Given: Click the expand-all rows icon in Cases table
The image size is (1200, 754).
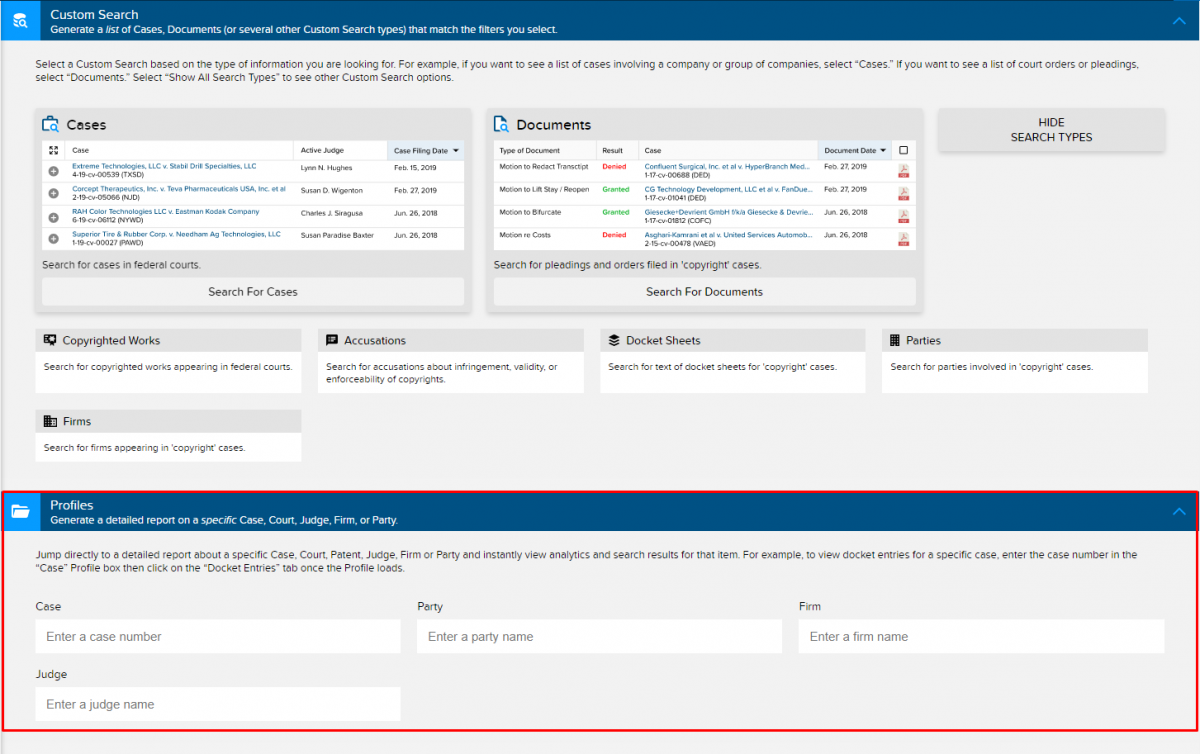Looking at the screenshot, I should (x=53, y=150).
